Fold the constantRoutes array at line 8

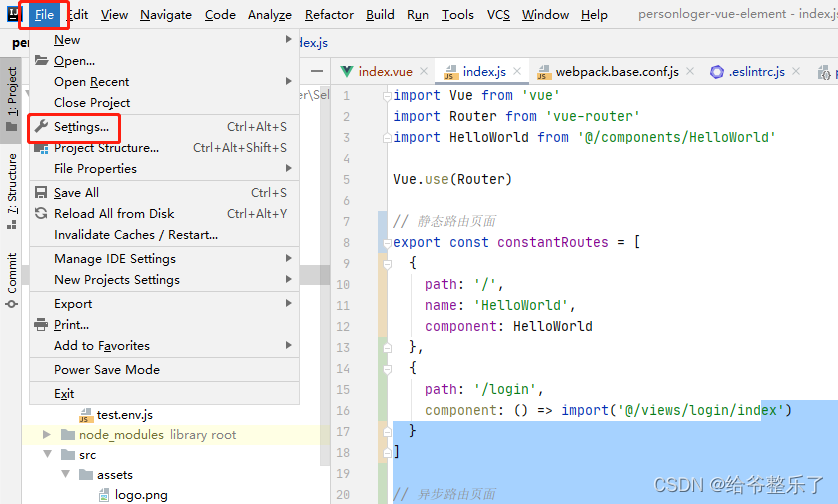pyautogui.click(x=387, y=243)
